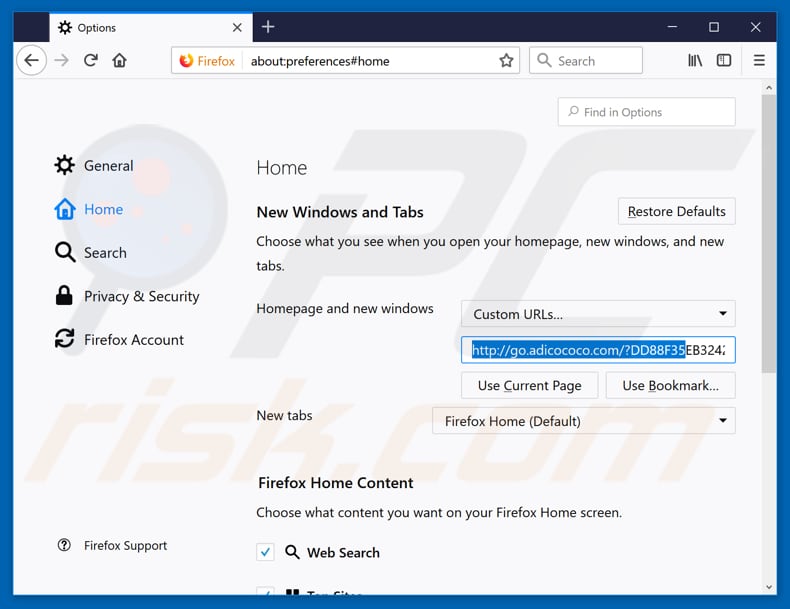Click Use Current Page button
Image resolution: width=790 pixels, height=609 pixels.
[530, 385]
